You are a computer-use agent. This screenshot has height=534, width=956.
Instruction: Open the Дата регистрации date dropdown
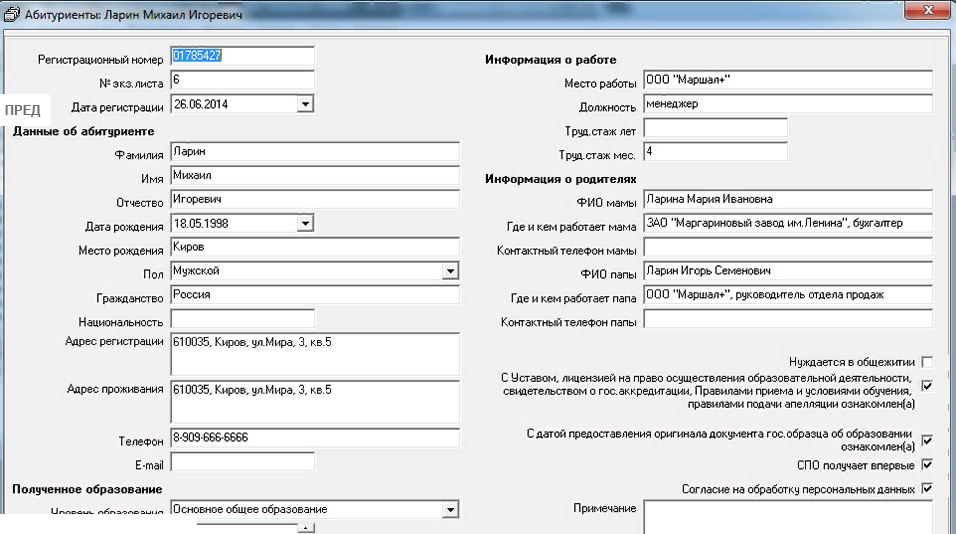tap(306, 103)
